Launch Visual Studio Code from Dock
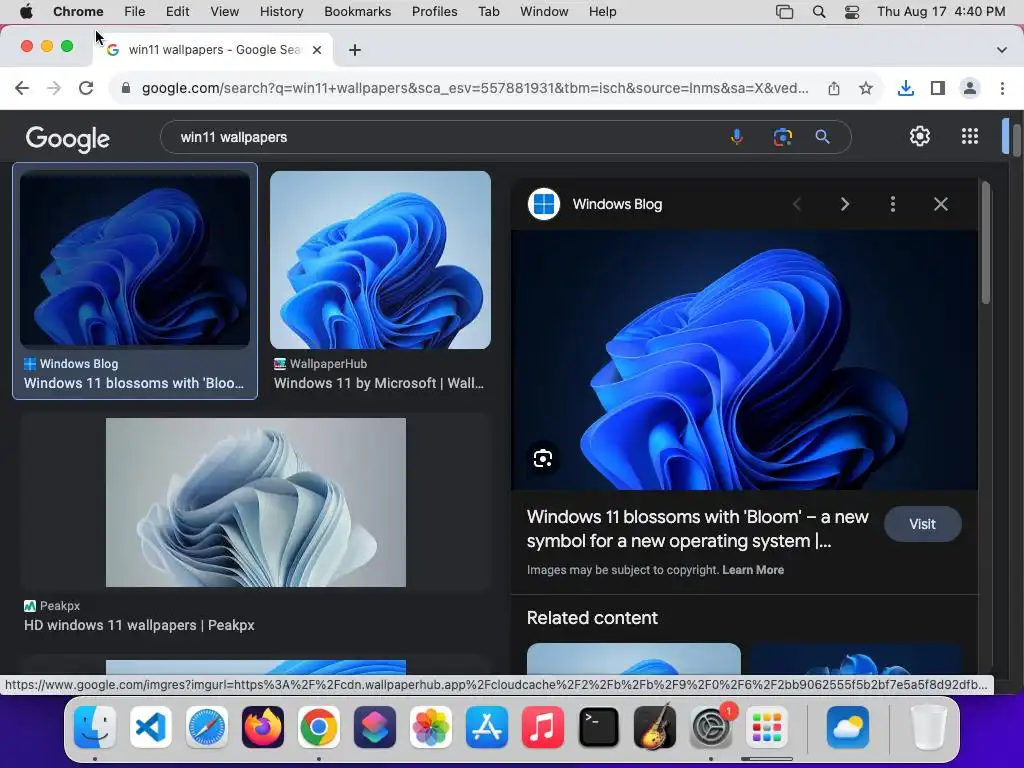This screenshot has height=768, width=1024. pos(151,727)
